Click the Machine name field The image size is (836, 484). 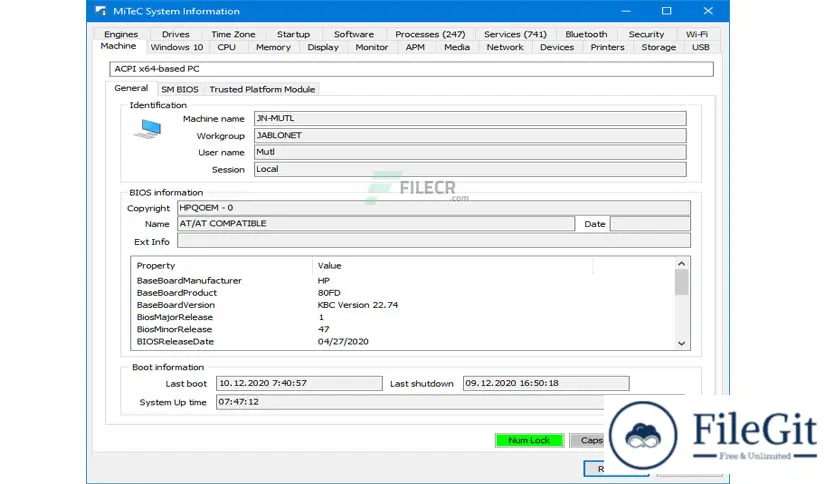pyautogui.click(x=470, y=118)
